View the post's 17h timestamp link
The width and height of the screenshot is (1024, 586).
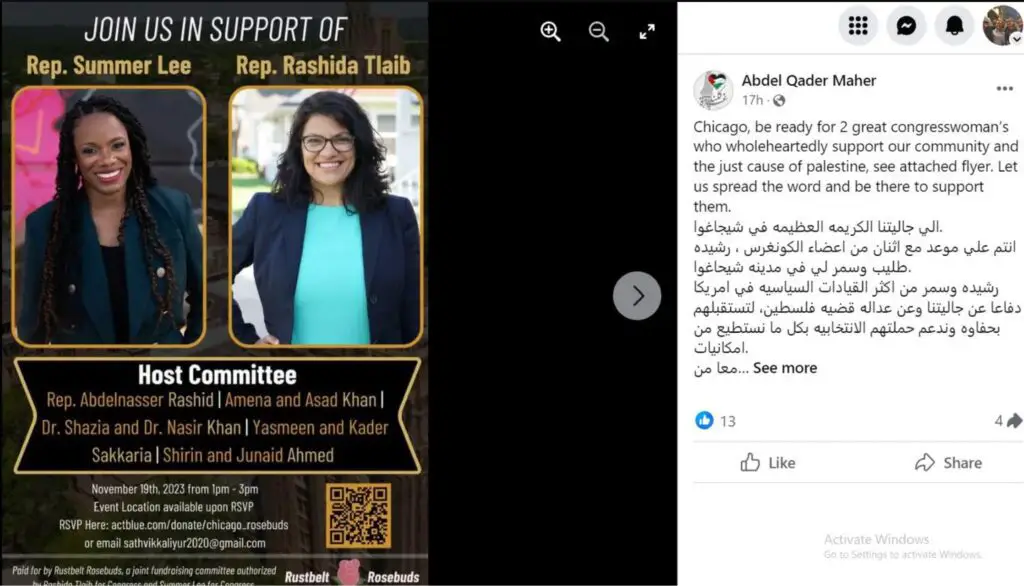(x=752, y=100)
